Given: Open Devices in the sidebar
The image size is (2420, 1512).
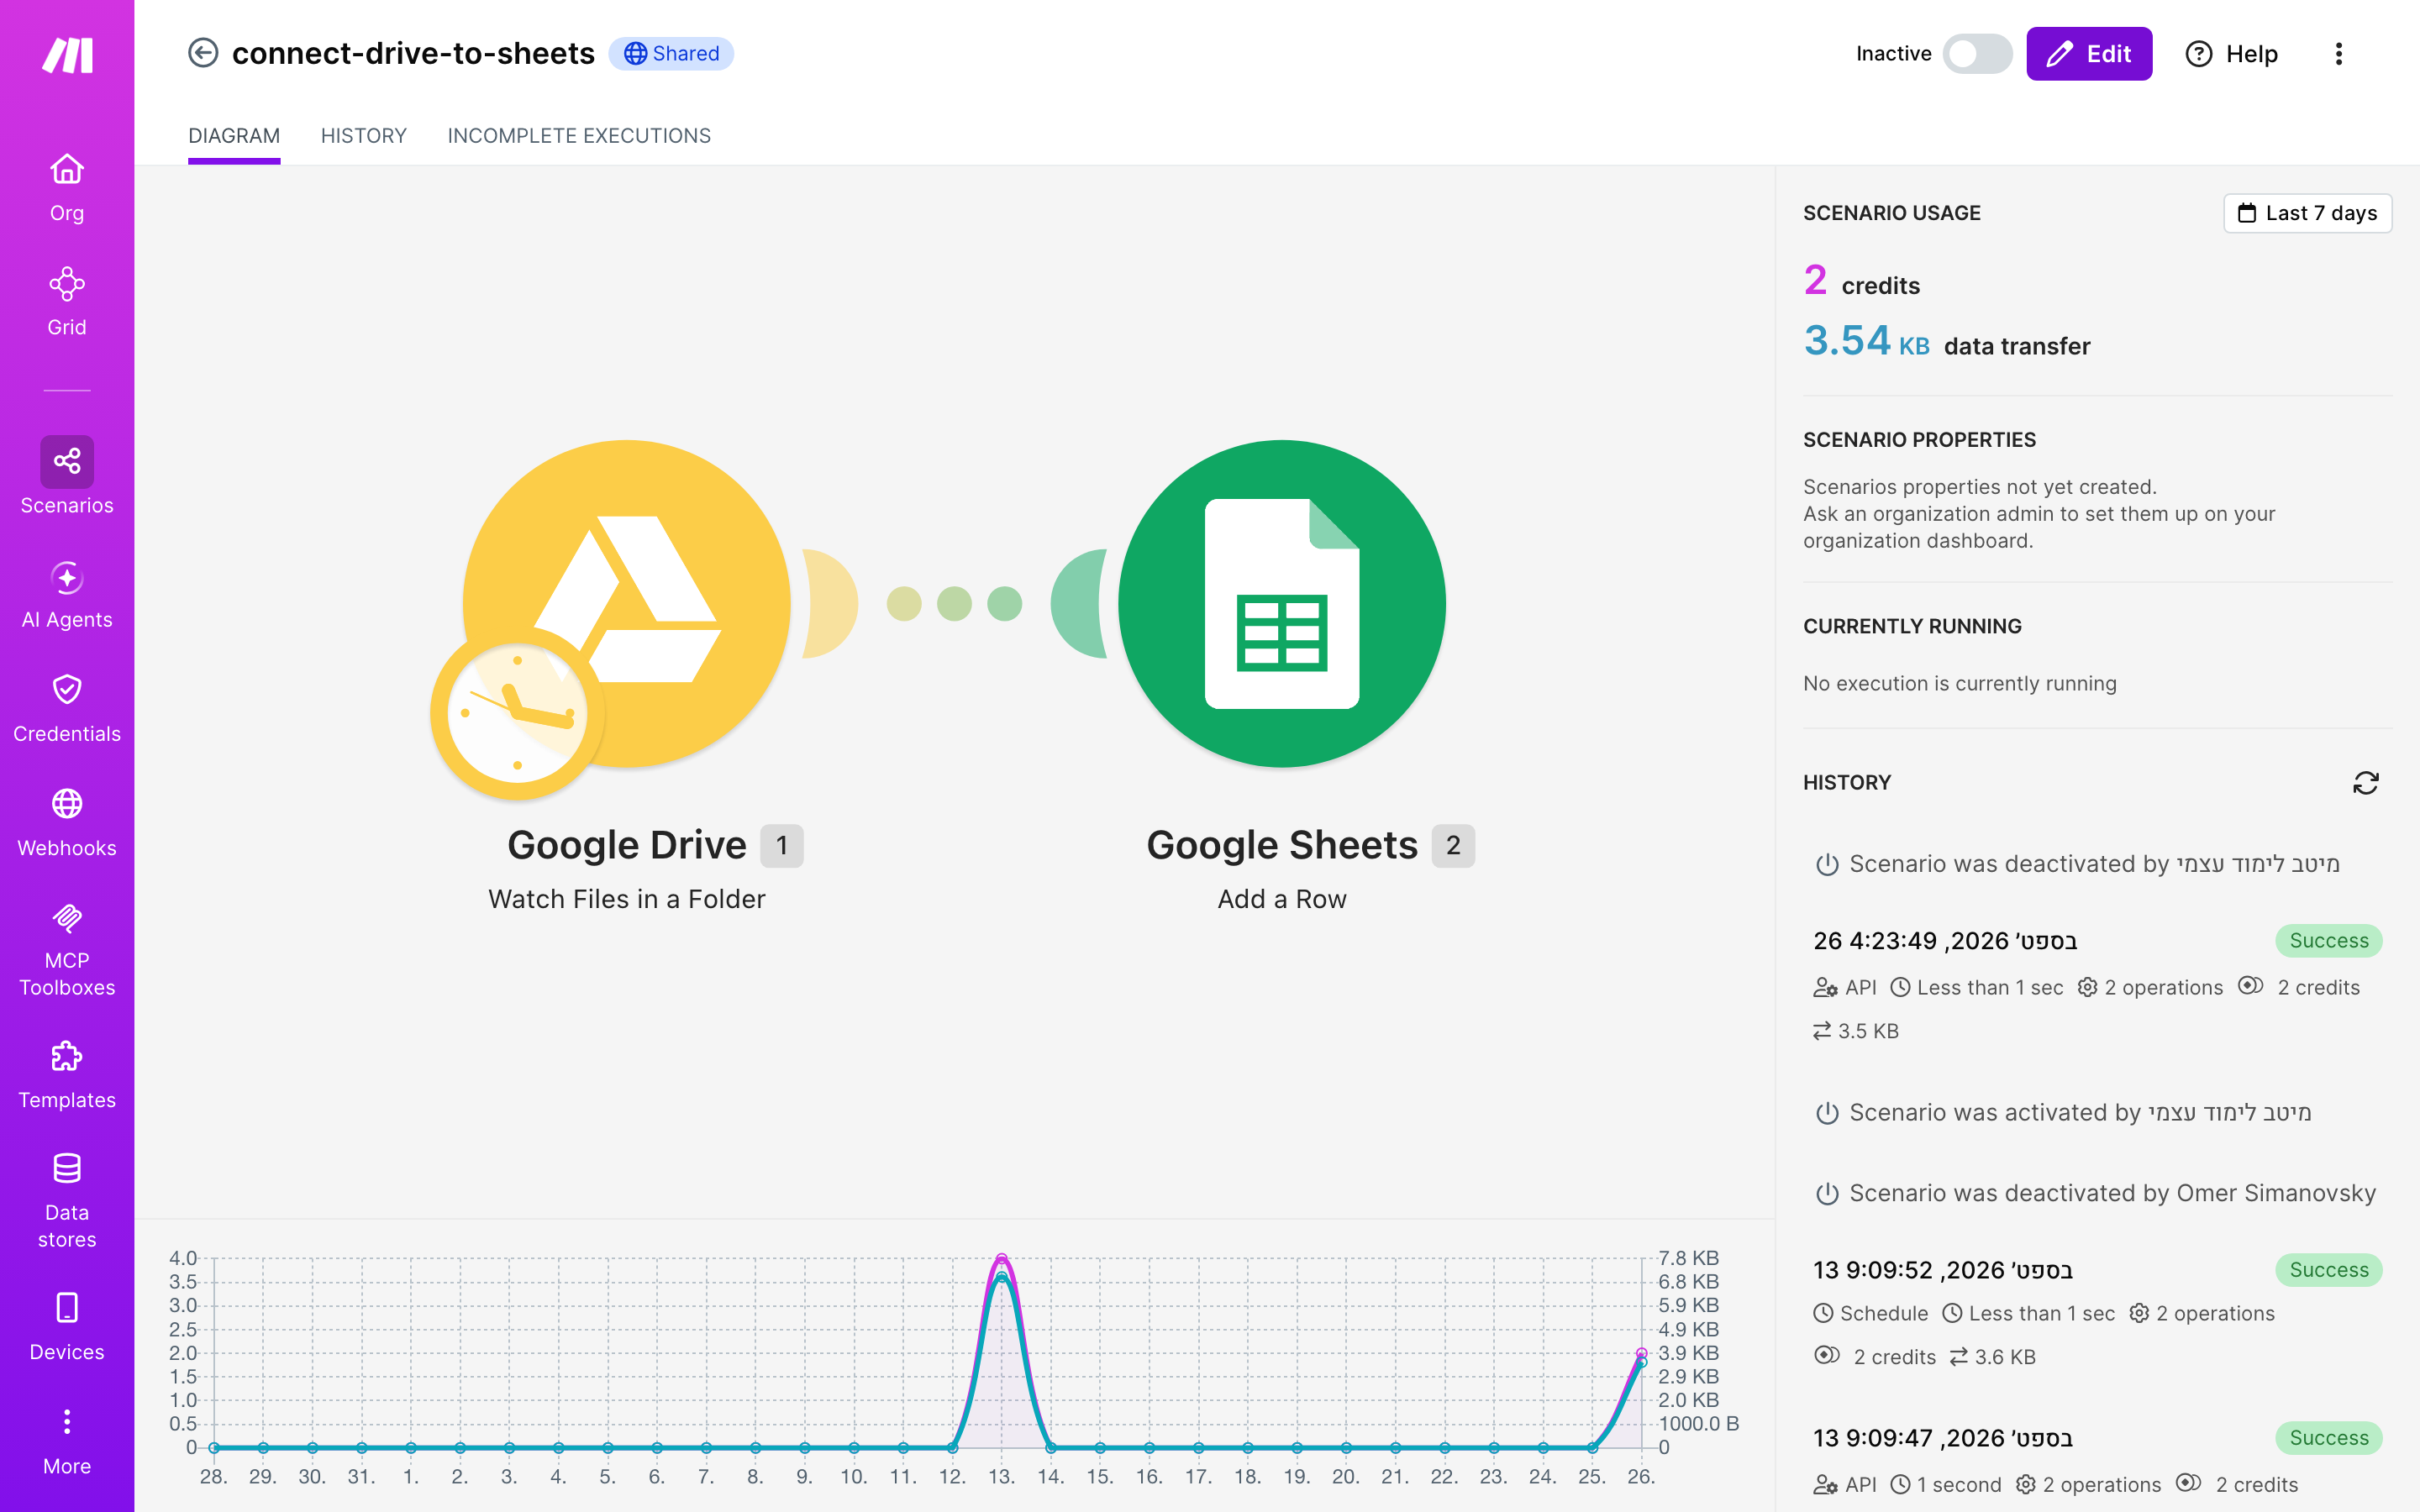Looking at the screenshot, I should click(x=67, y=1326).
